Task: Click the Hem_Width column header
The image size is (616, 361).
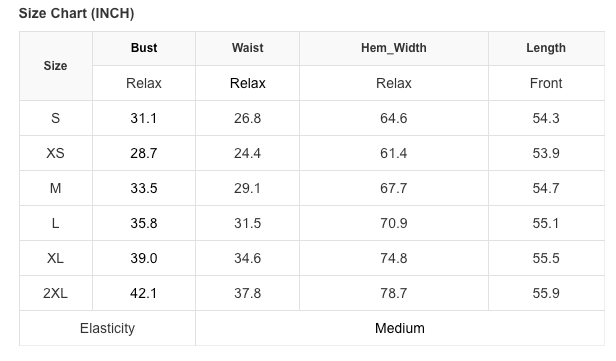Action: tap(394, 48)
